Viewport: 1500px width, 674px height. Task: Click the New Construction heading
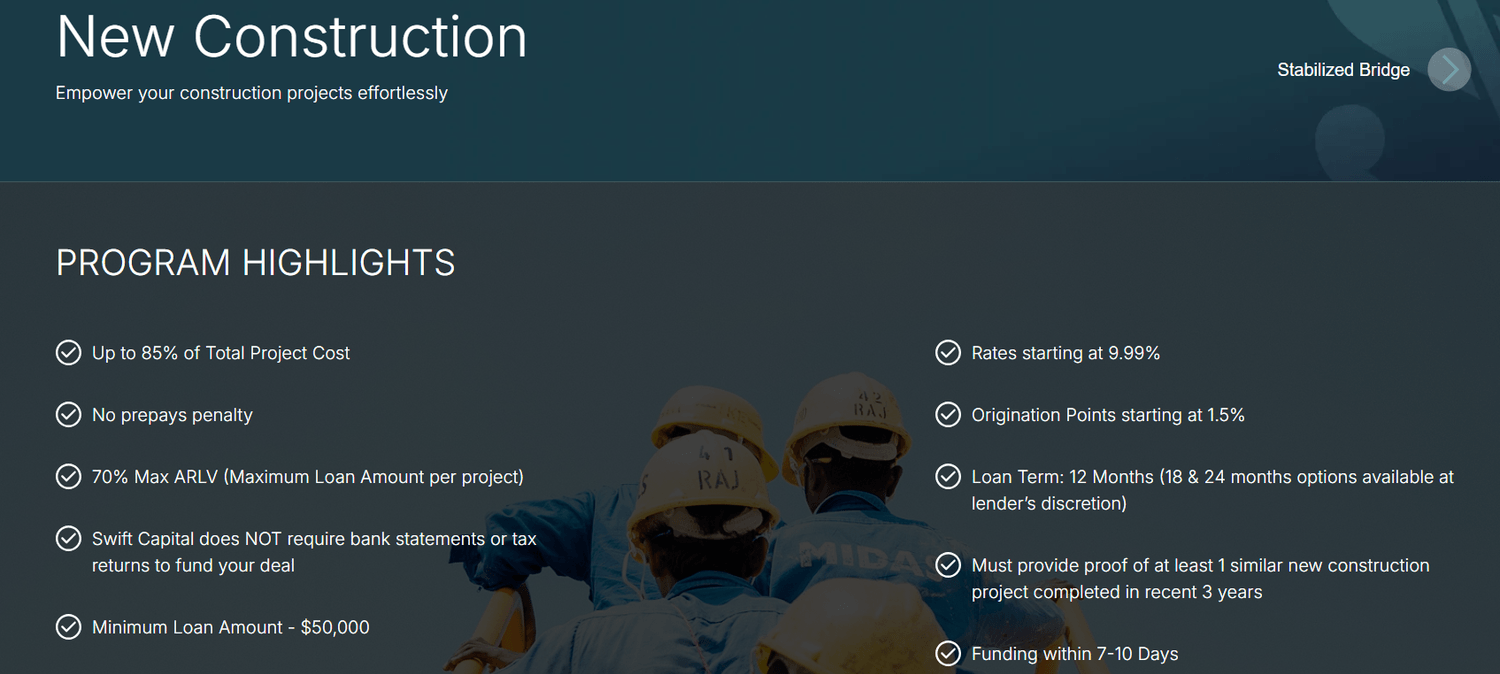click(x=291, y=37)
